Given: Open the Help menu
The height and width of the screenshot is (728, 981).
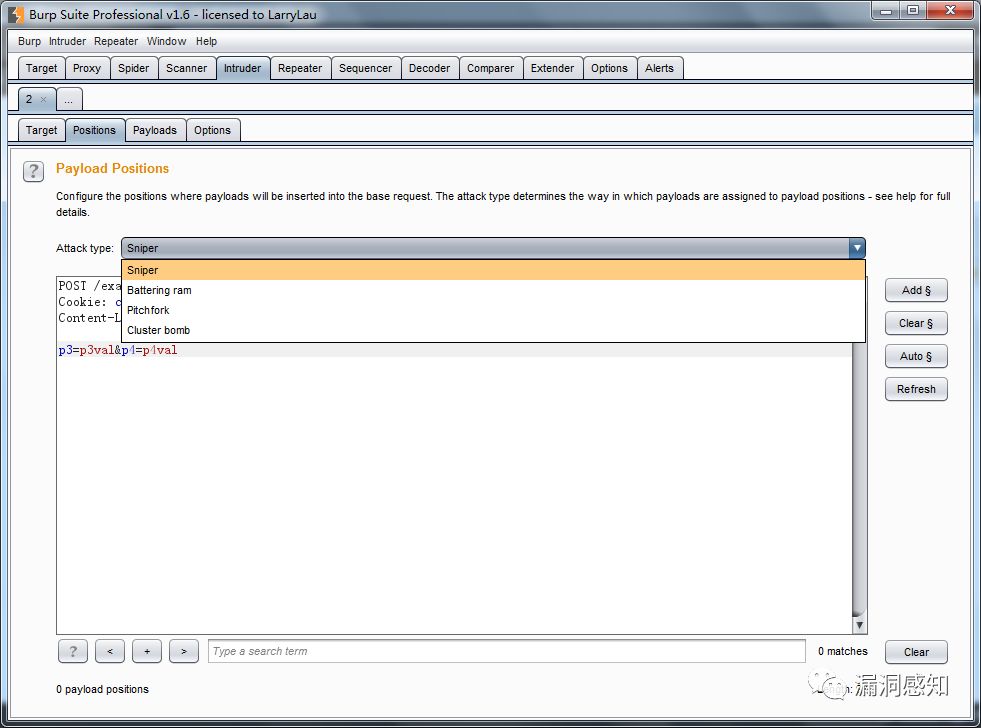Looking at the screenshot, I should [x=206, y=41].
